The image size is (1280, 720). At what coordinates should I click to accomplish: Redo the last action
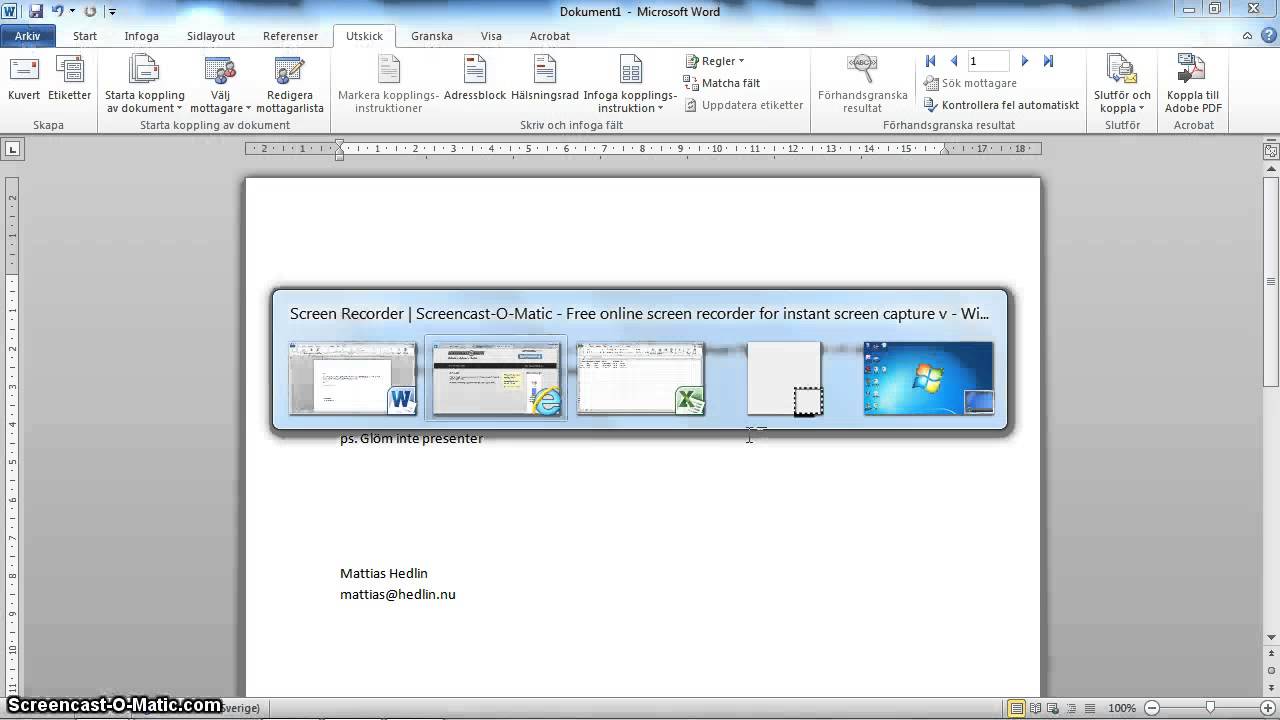coord(91,11)
